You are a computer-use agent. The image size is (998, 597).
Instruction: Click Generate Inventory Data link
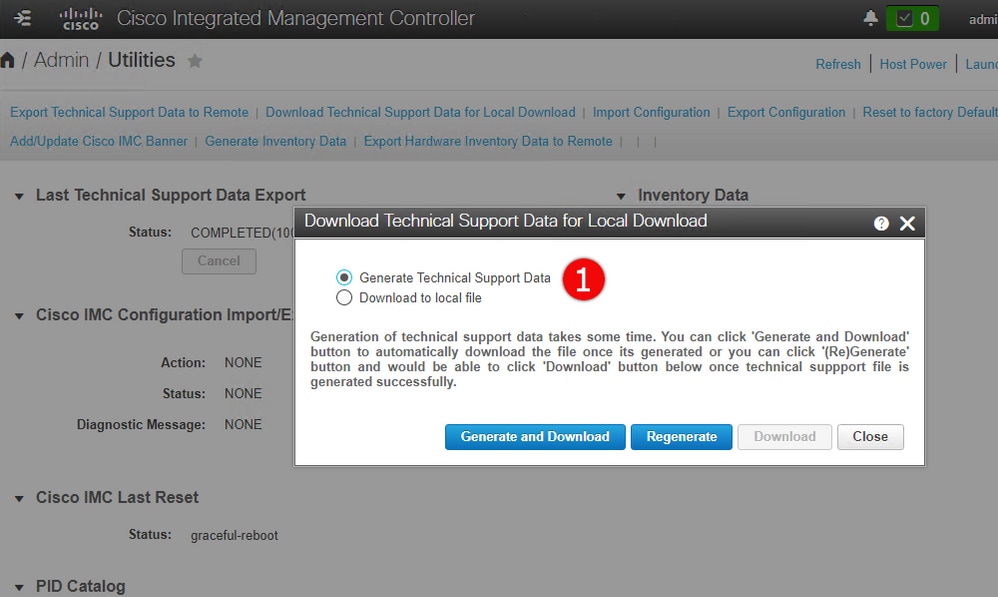point(276,141)
